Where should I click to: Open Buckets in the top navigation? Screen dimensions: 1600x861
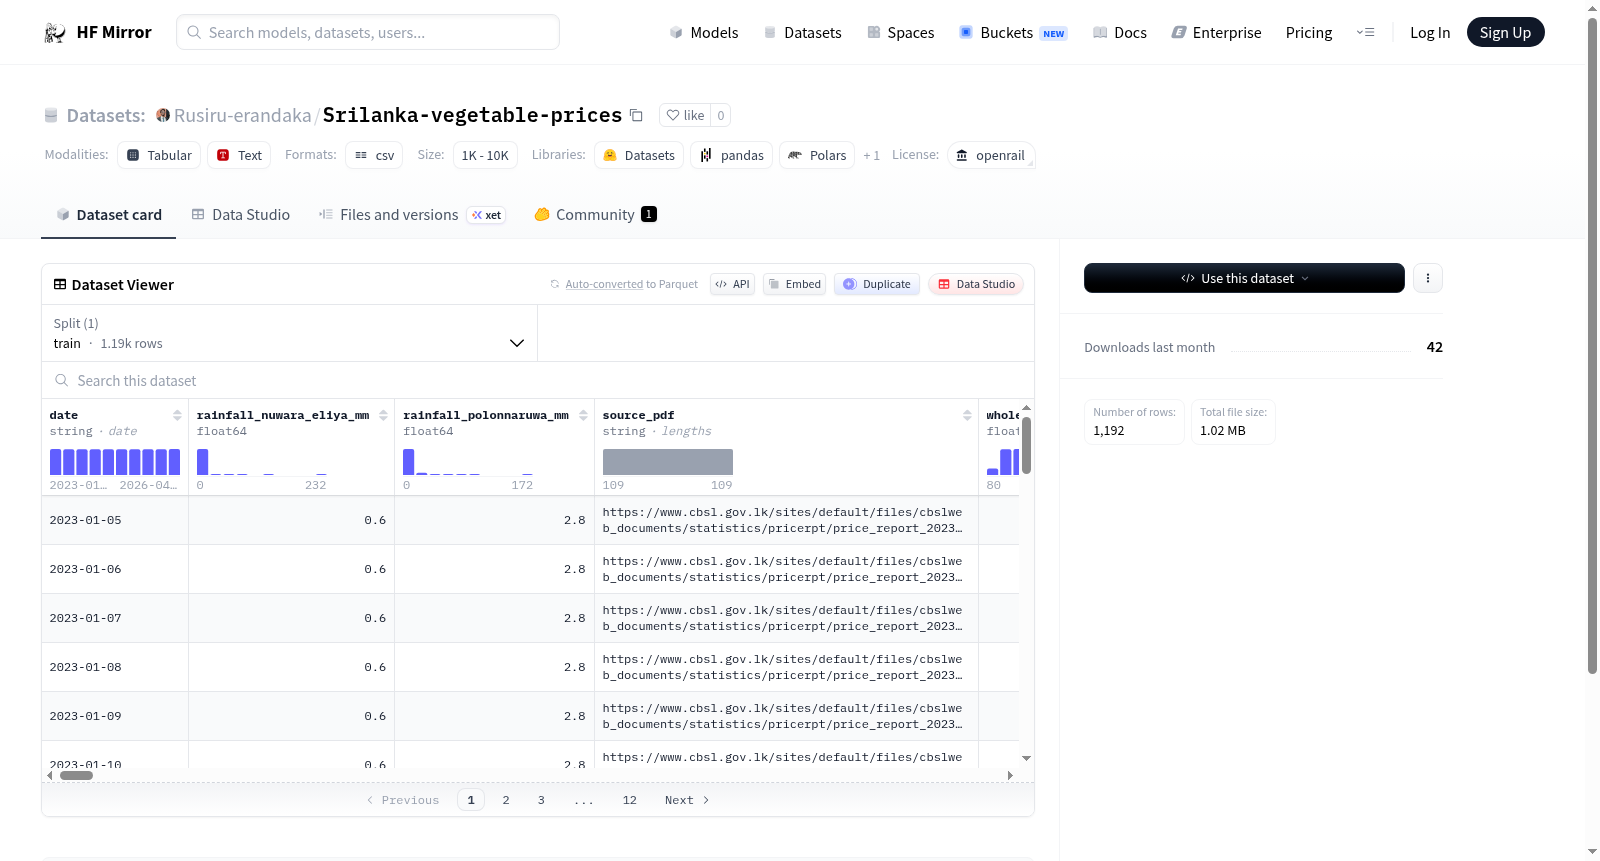click(x=1013, y=33)
